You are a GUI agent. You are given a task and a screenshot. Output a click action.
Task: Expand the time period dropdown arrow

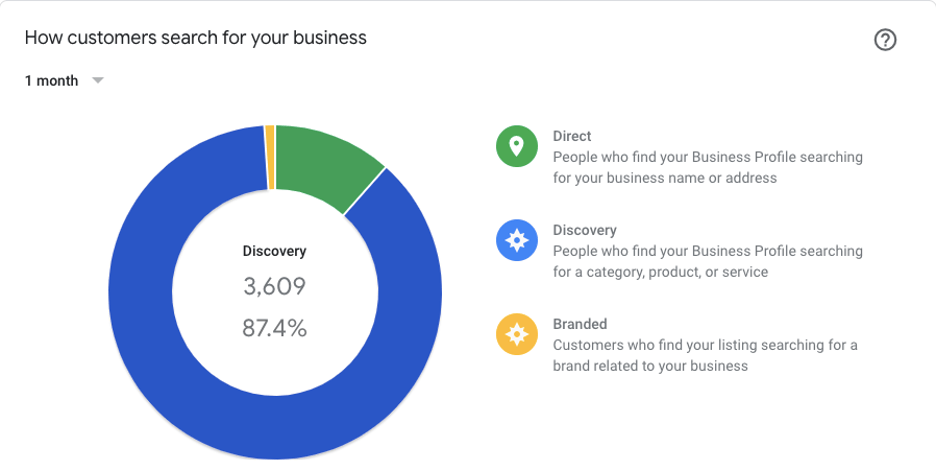pos(98,81)
